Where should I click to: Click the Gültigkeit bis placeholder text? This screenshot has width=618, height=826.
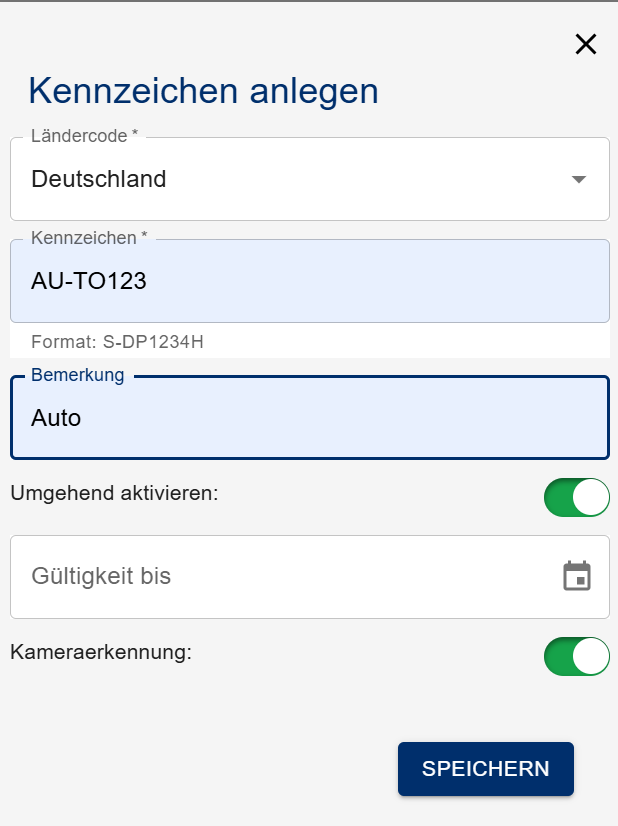(x=101, y=576)
